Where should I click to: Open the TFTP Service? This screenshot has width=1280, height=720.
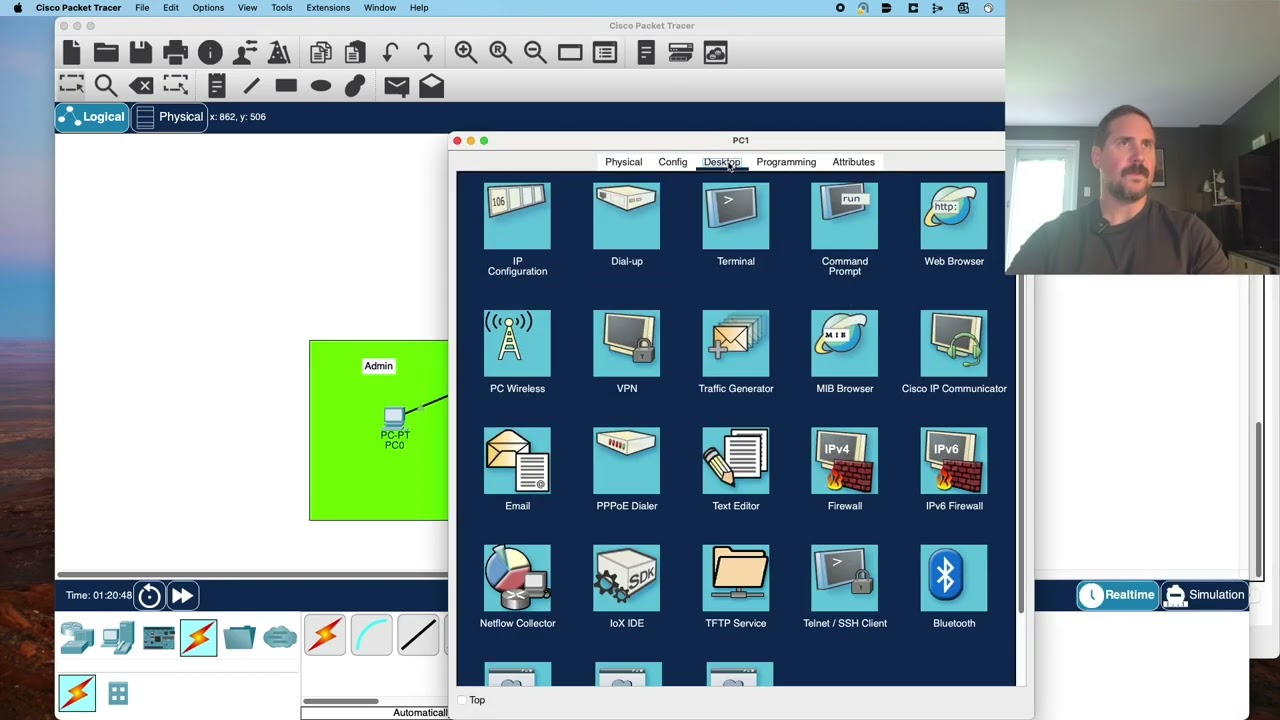[736, 578]
